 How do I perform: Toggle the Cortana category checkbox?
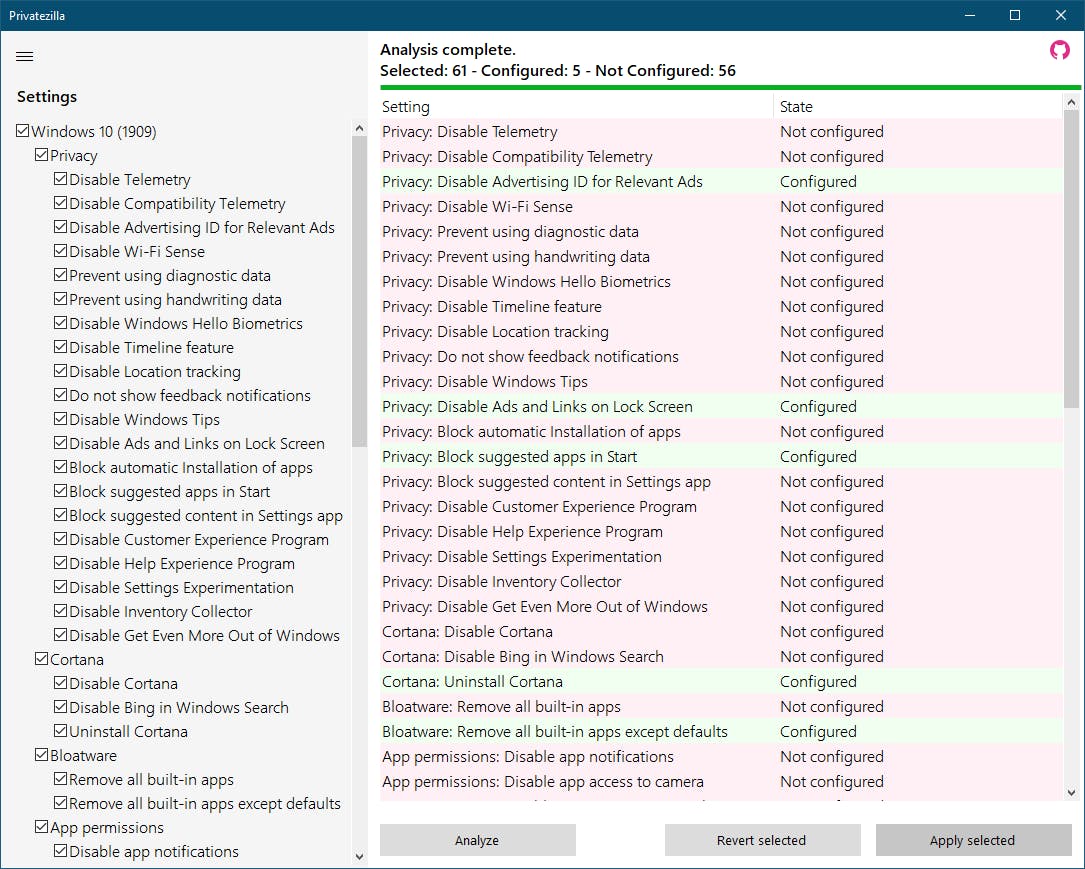point(42,659)
